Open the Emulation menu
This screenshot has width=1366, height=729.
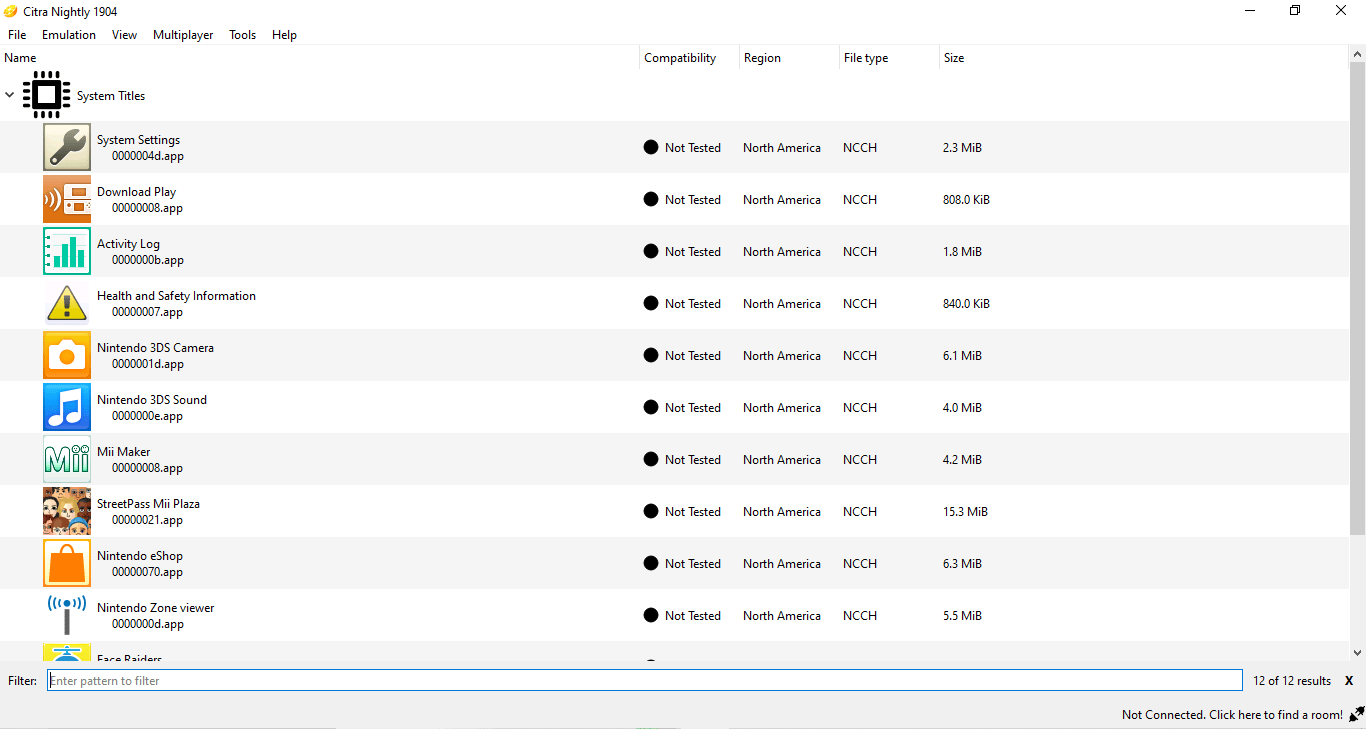(x=69, y=35)
